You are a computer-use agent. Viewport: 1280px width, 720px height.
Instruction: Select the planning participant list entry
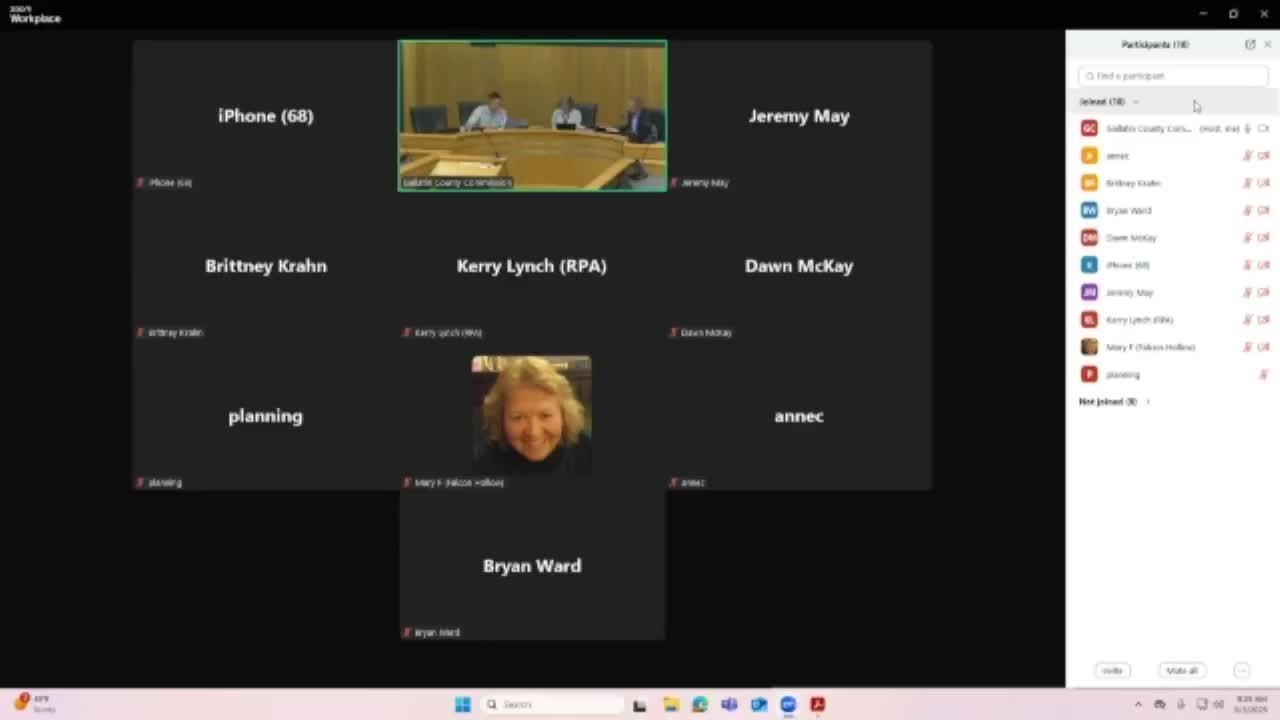click(1123, 375)
